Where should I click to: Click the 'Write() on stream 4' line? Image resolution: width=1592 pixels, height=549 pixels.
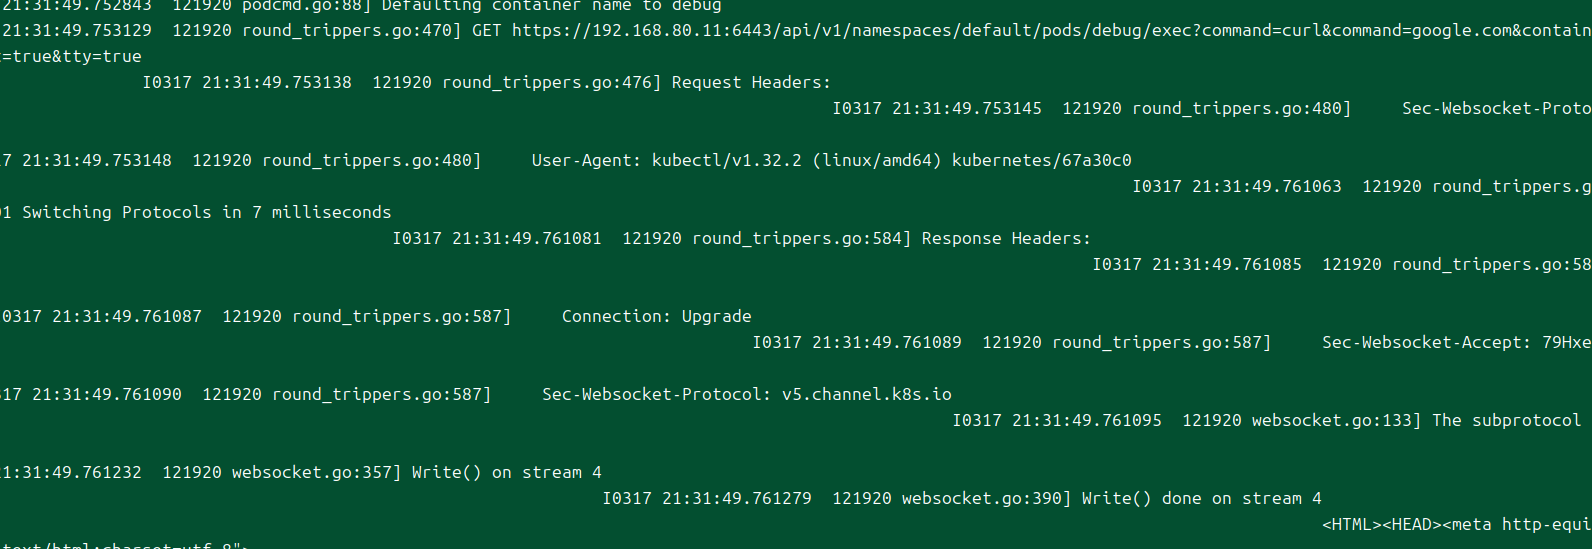click(x=507, y=473)
